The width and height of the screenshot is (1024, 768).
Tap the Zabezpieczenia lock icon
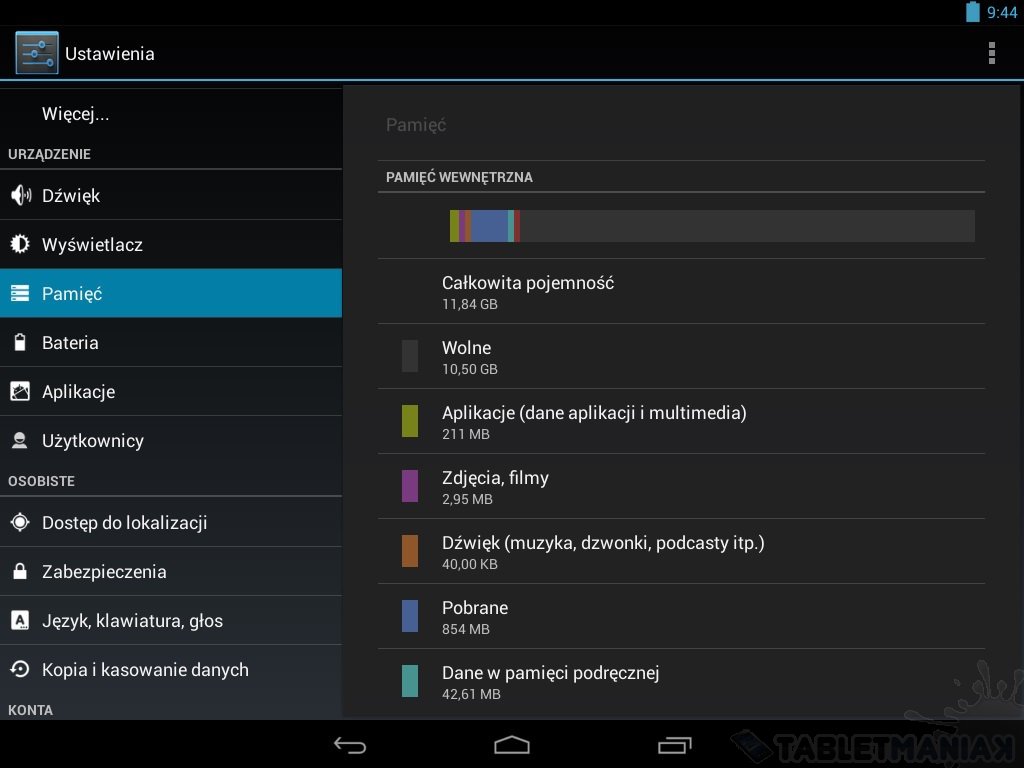[x=20, y=571]
